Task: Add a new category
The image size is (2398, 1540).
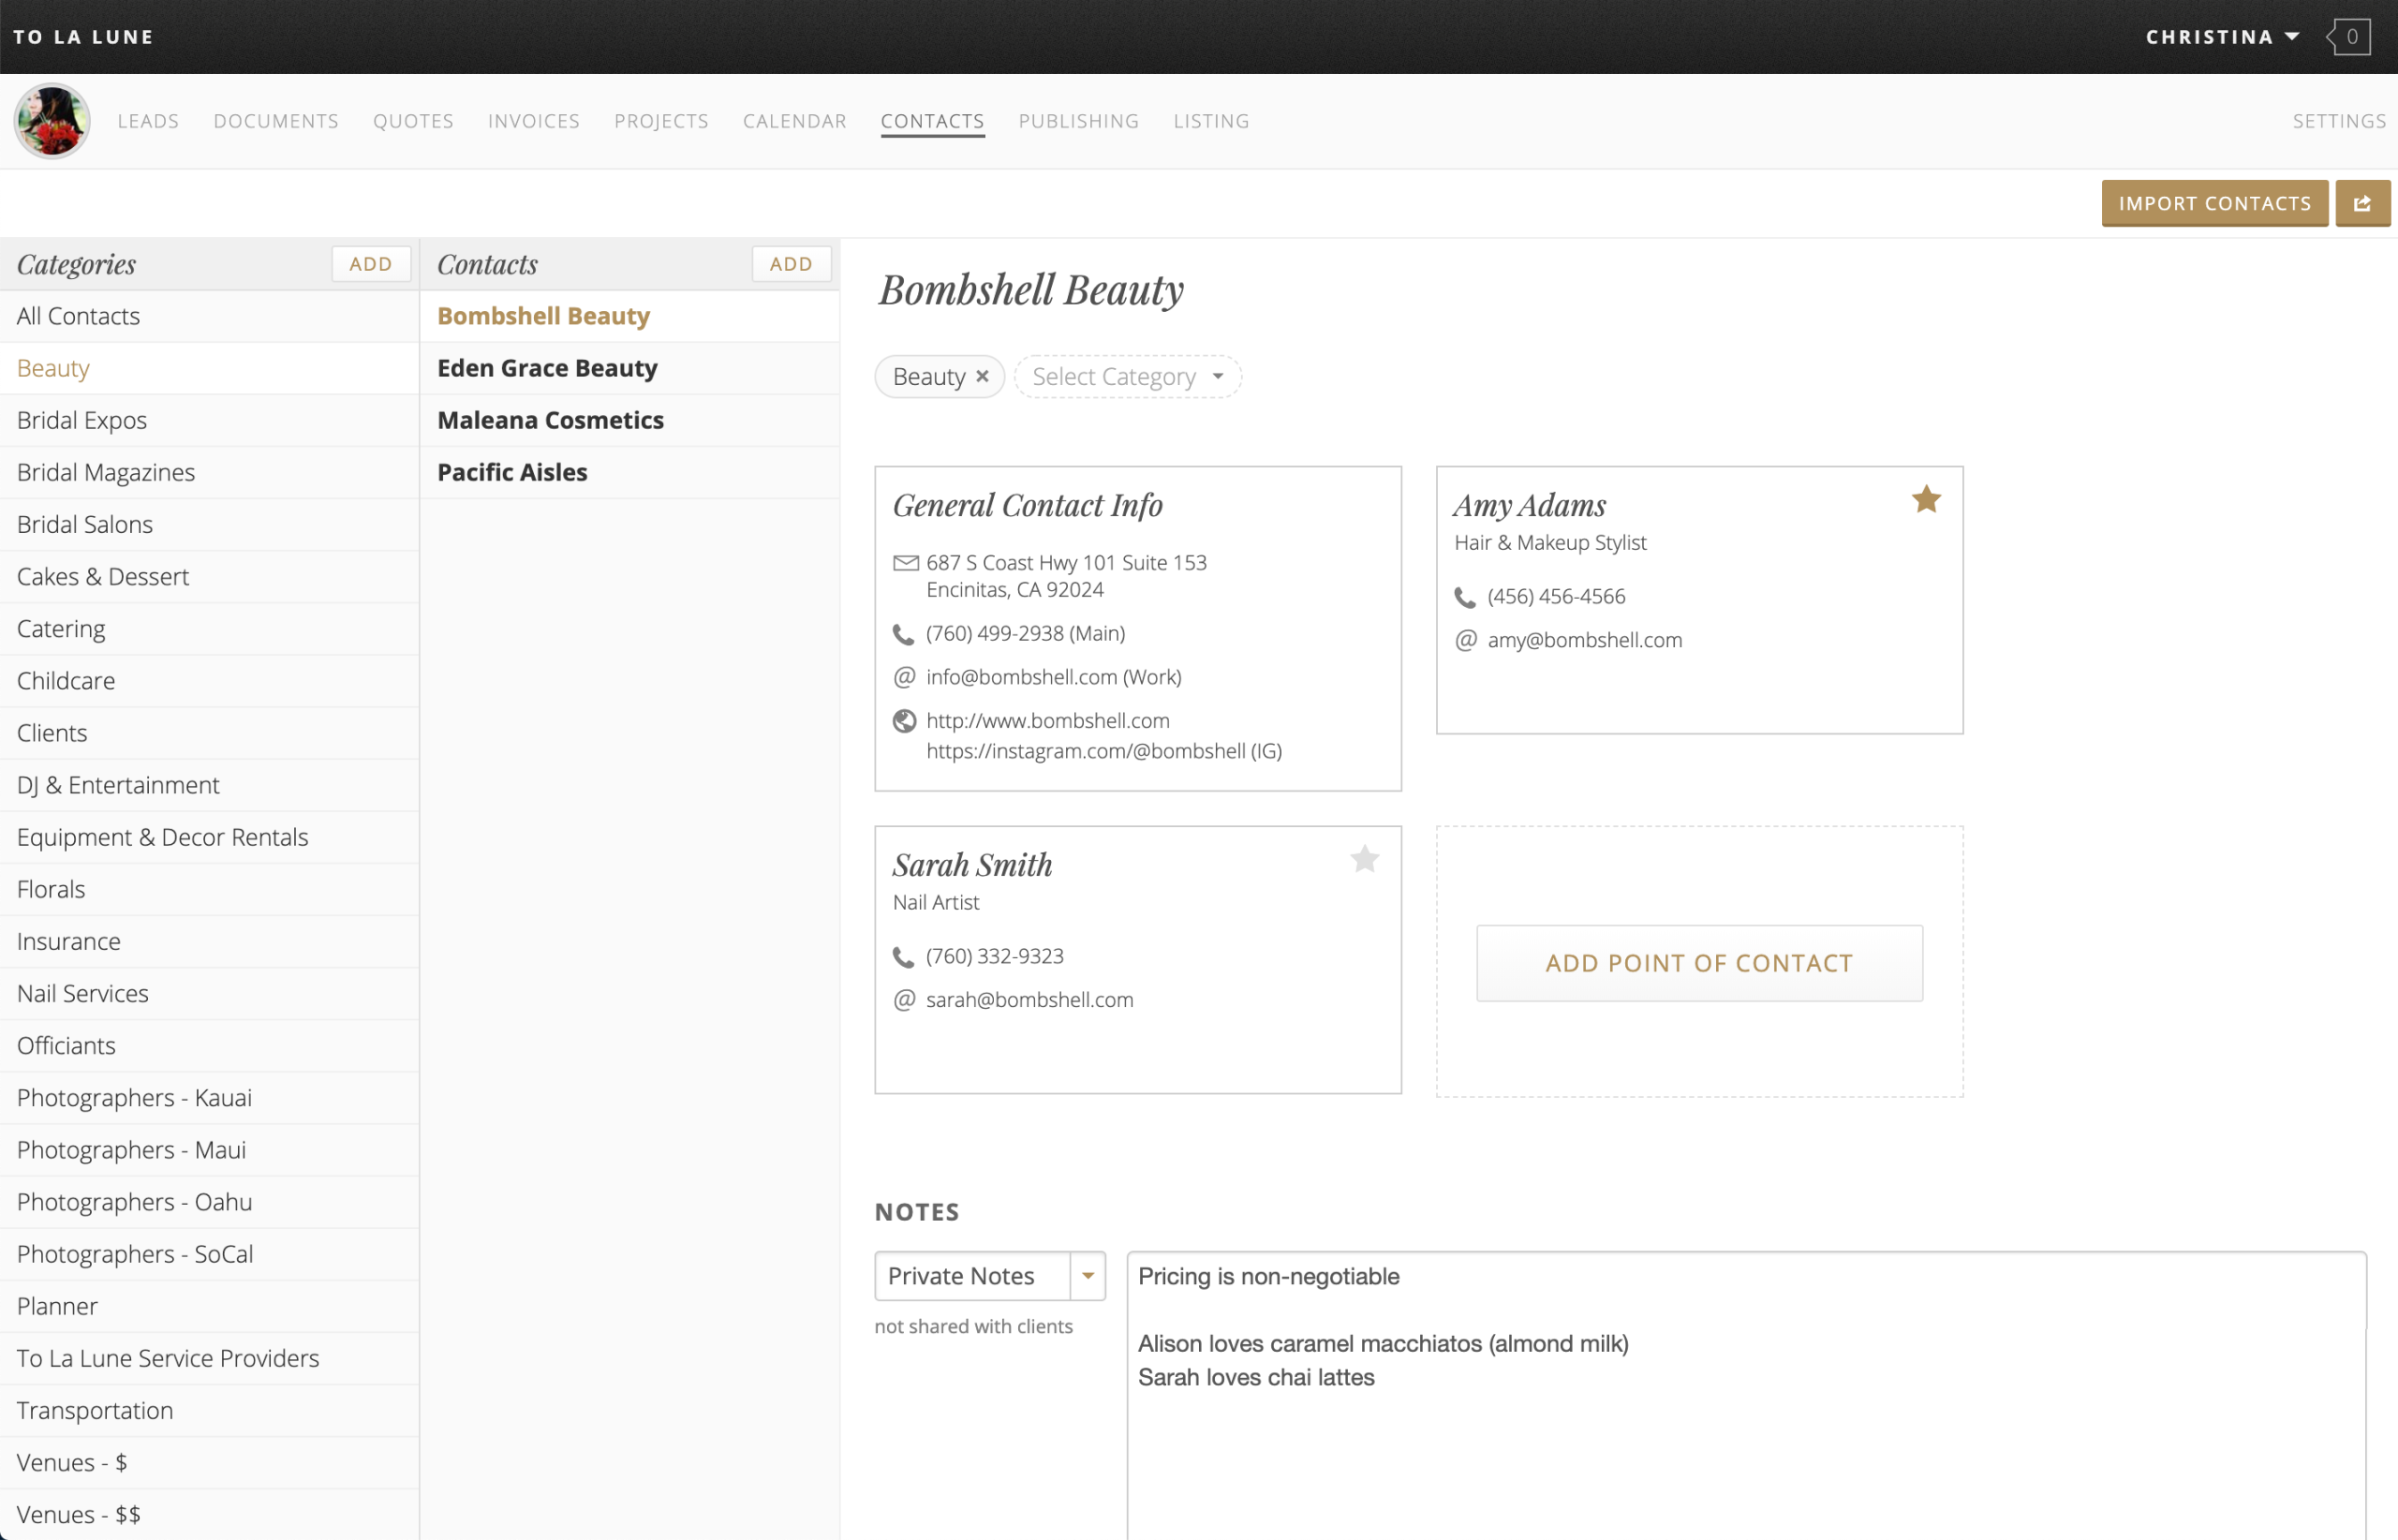Action: [371, 264]
